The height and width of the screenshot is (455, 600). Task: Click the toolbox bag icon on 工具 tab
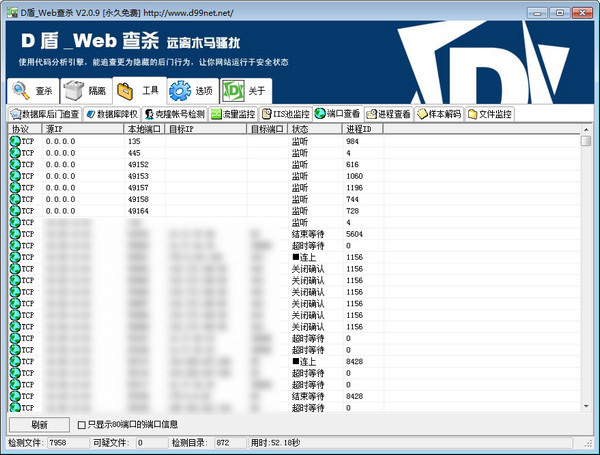click(x=125, y=91)
